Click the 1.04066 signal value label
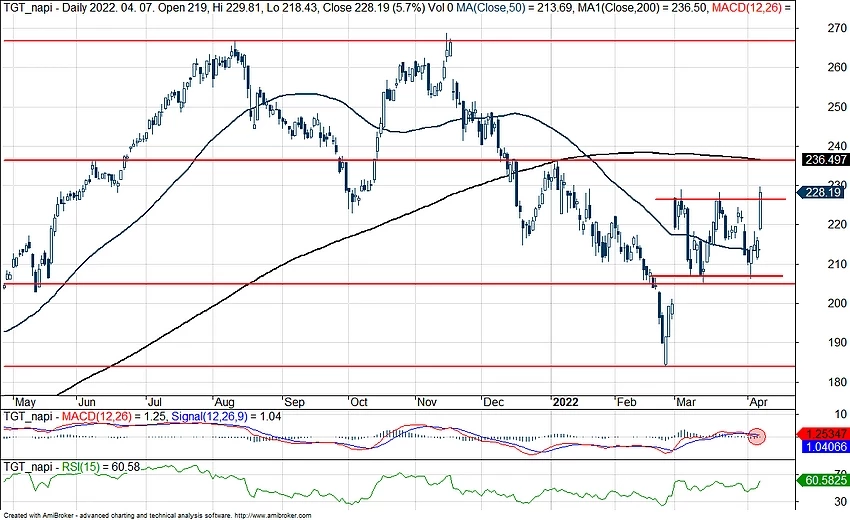This screenshot has width=850, height=520. [825, 447]
